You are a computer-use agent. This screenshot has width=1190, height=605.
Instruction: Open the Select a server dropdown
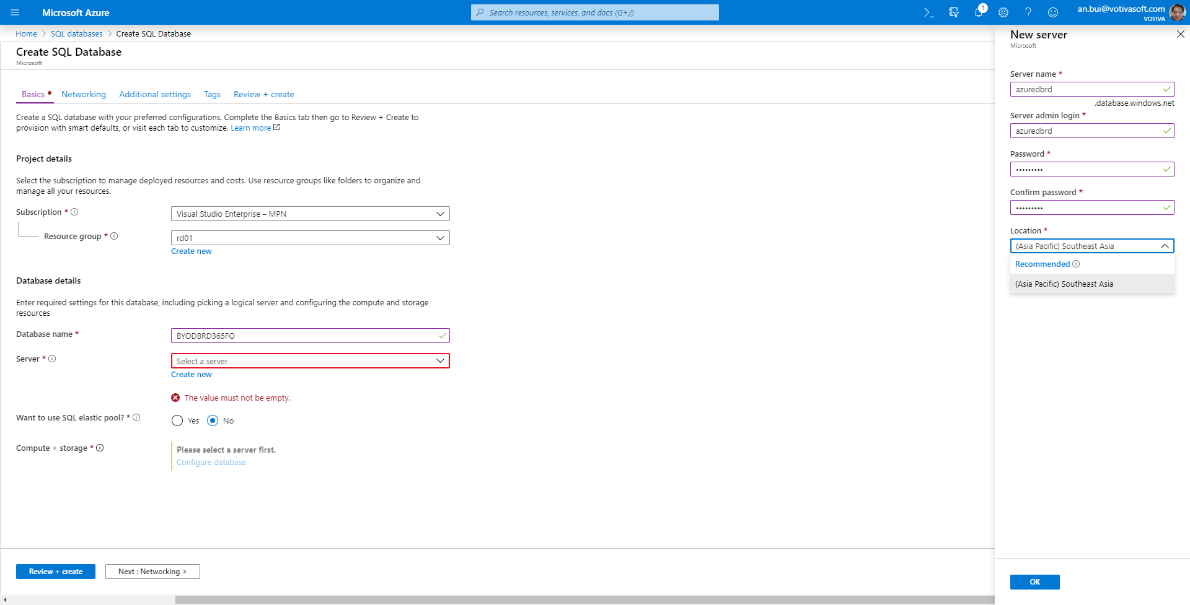[x=310, y=361]
